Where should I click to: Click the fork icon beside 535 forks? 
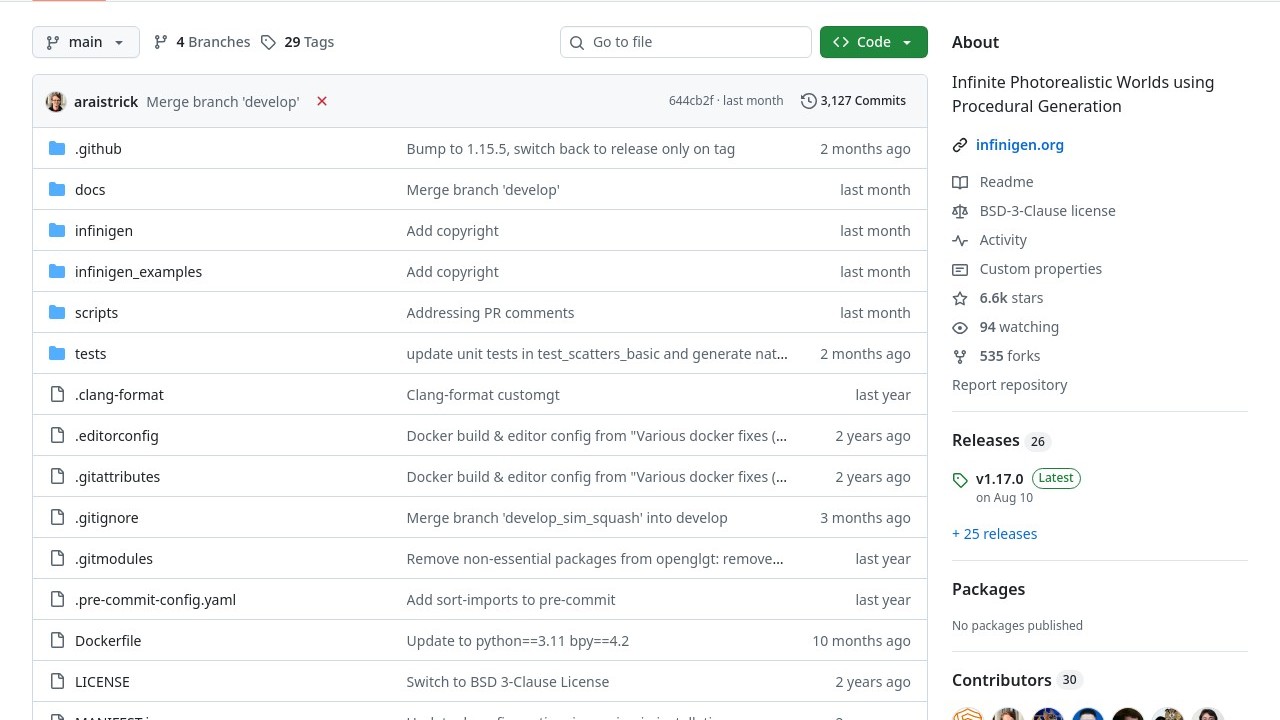pyautogui.click(x=960, y=356)
